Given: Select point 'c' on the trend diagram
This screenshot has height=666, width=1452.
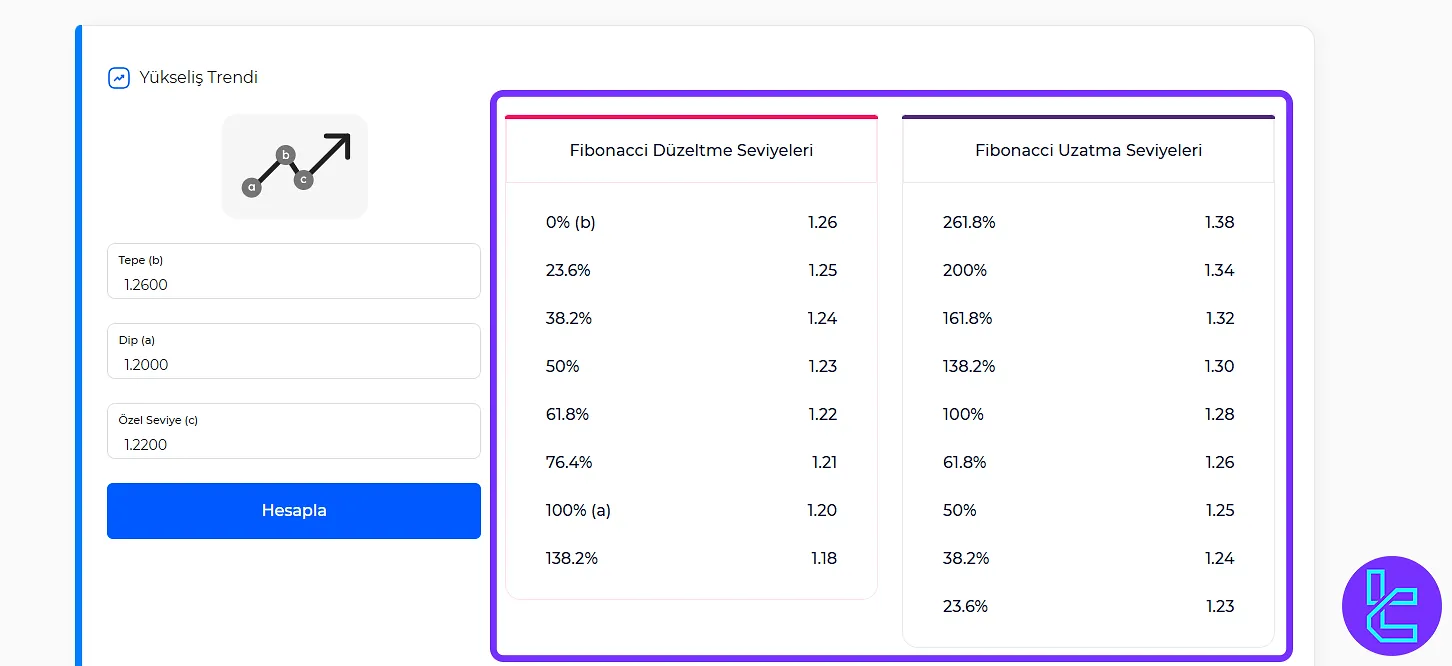Looking at the screenshot, I should pyautogui.click(x=305, y=178).
